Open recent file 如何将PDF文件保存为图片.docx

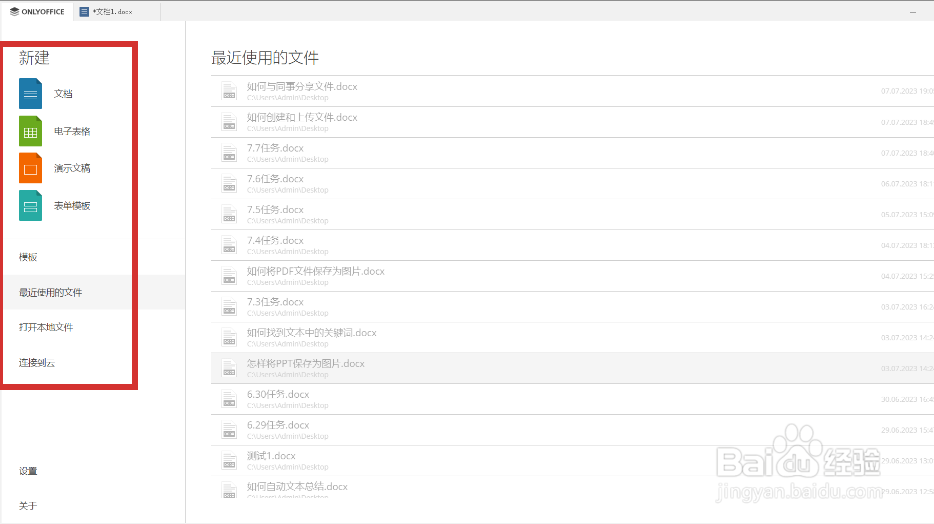click(572, 276)
